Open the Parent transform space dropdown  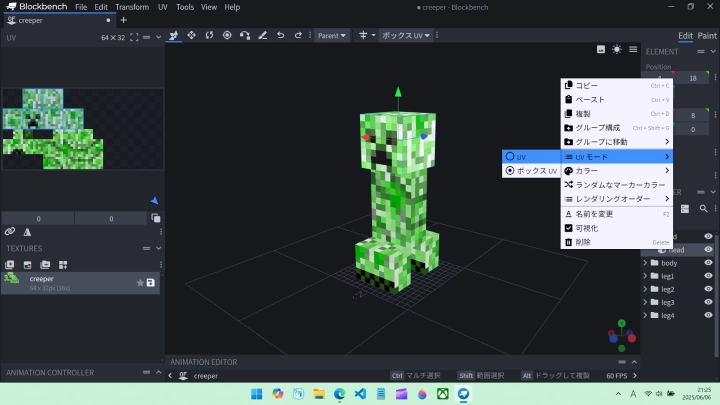(x=332, y=35)
